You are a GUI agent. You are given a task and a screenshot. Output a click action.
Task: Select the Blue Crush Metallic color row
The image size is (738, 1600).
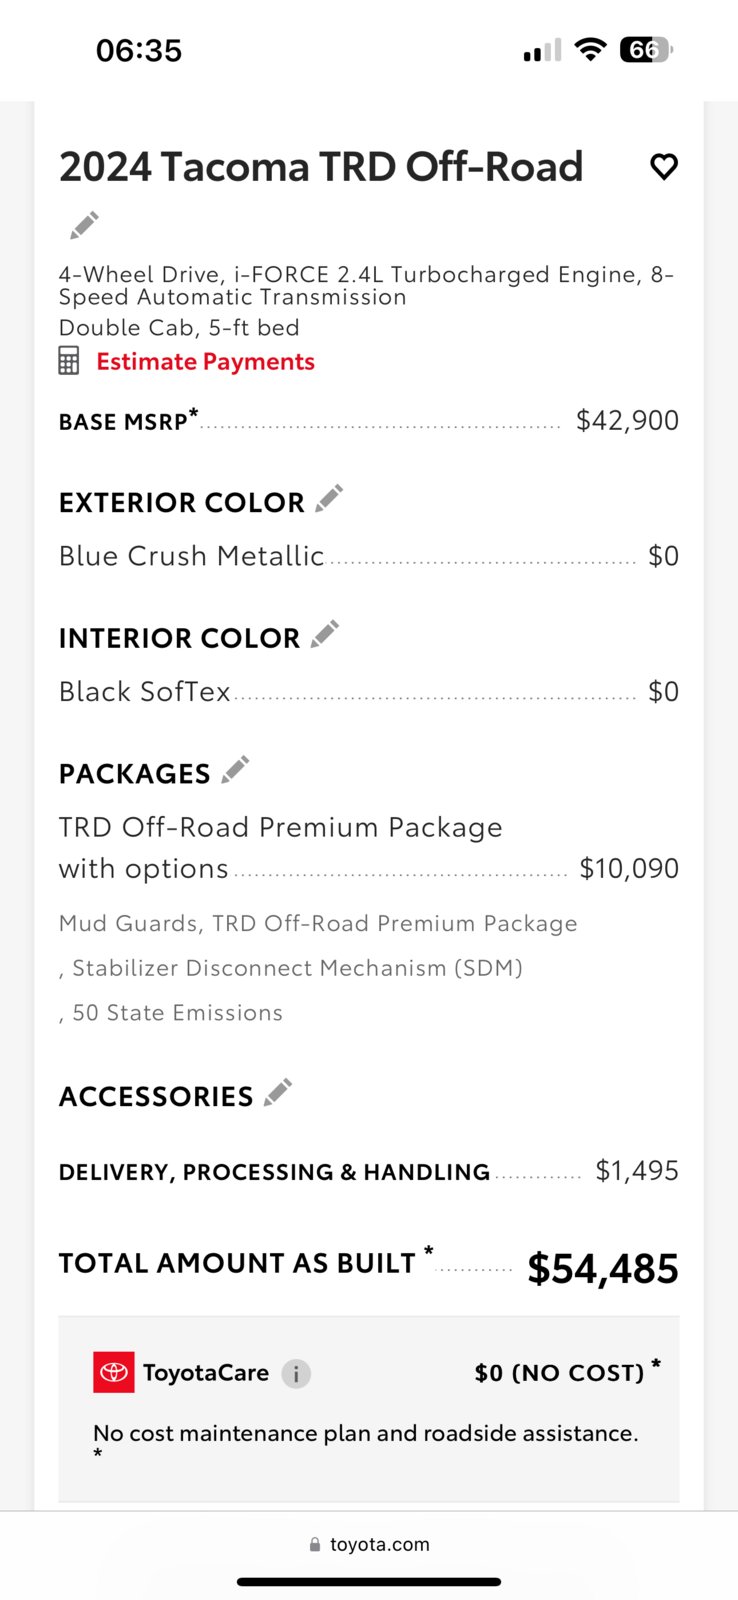369,556
